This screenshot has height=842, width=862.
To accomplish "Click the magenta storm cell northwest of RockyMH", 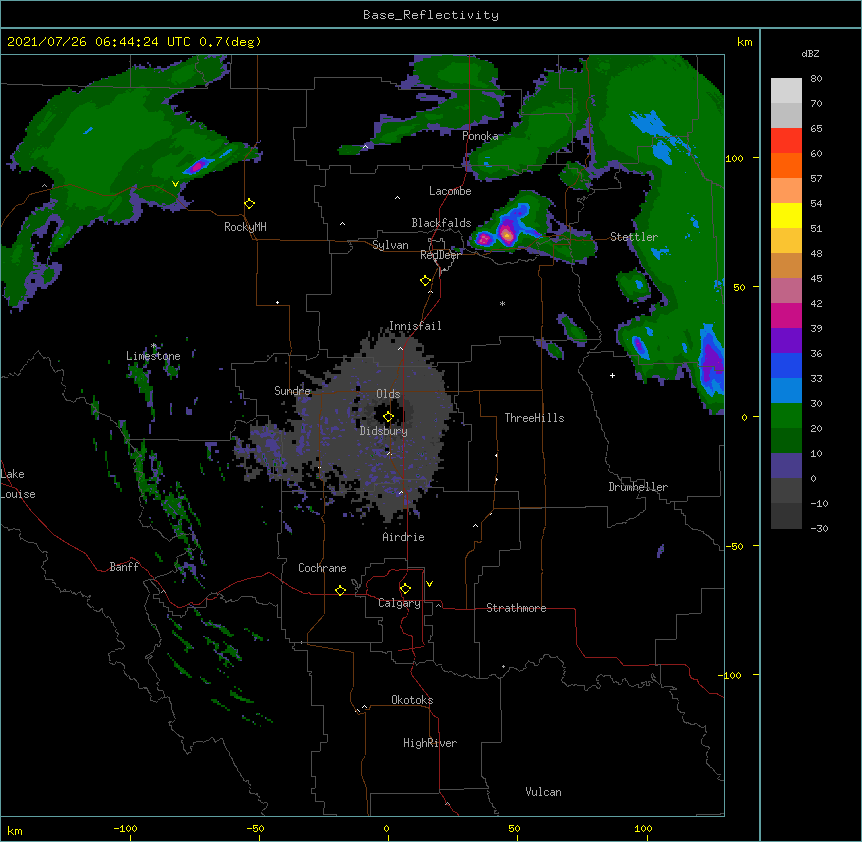I will pyautogui.click(x=197, y=165).
